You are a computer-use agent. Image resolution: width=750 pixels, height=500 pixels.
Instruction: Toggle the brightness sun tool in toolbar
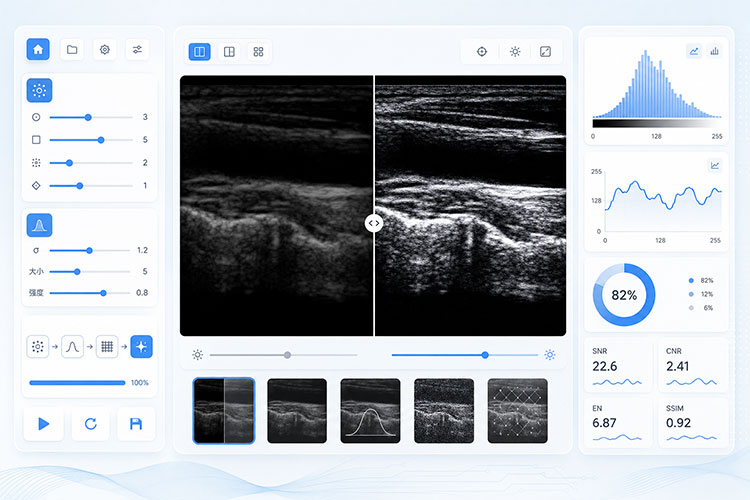(515, 52)
